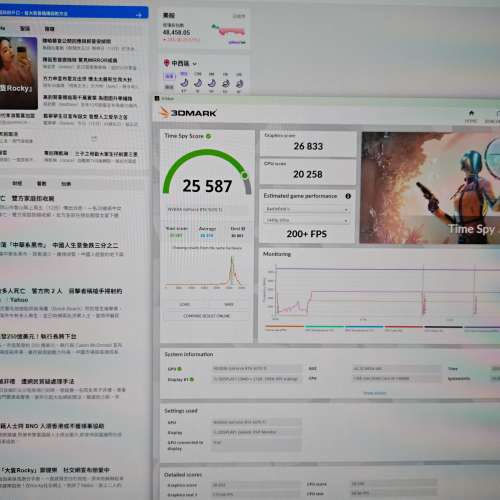Click the LOAD button under the score chart
The height and width of the screenshot is (500, 500).
[185, 304]
